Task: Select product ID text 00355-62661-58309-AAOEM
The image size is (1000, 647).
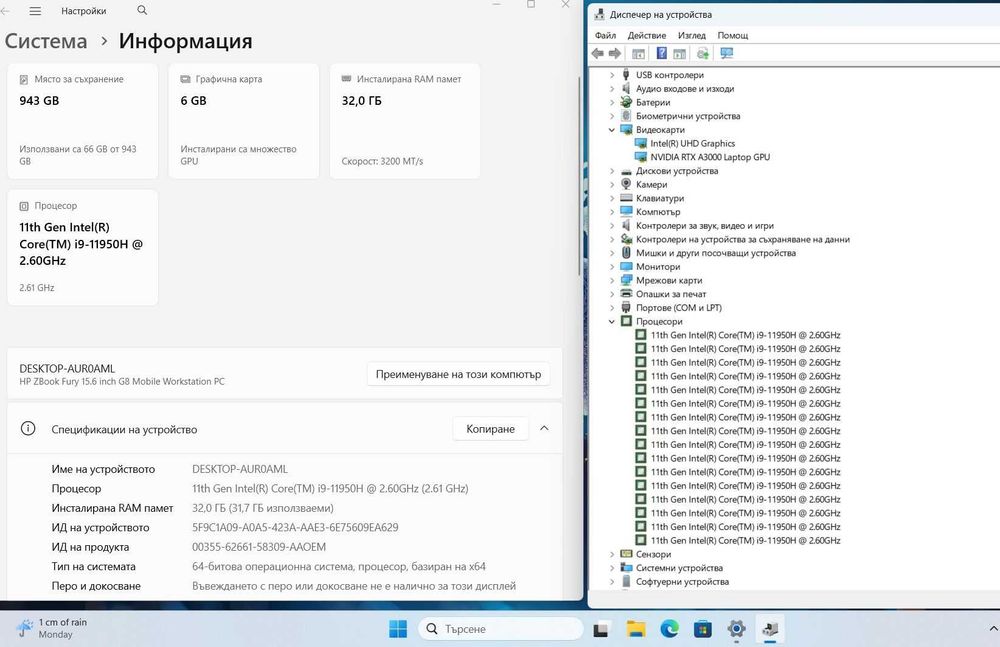Action: tap(259, 547)
